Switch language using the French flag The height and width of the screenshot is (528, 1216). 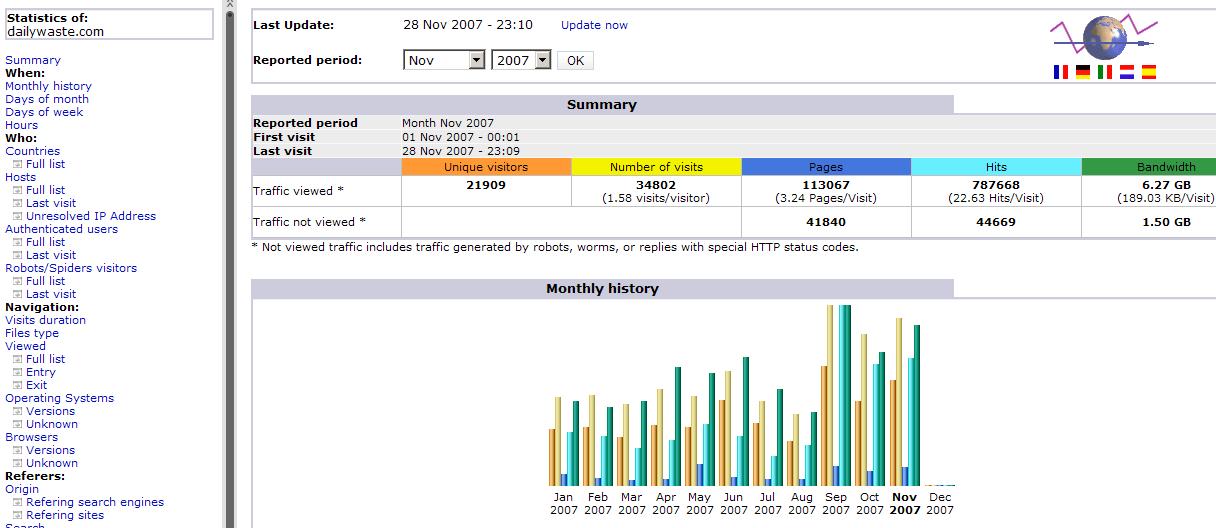(x=1061, y=72)
